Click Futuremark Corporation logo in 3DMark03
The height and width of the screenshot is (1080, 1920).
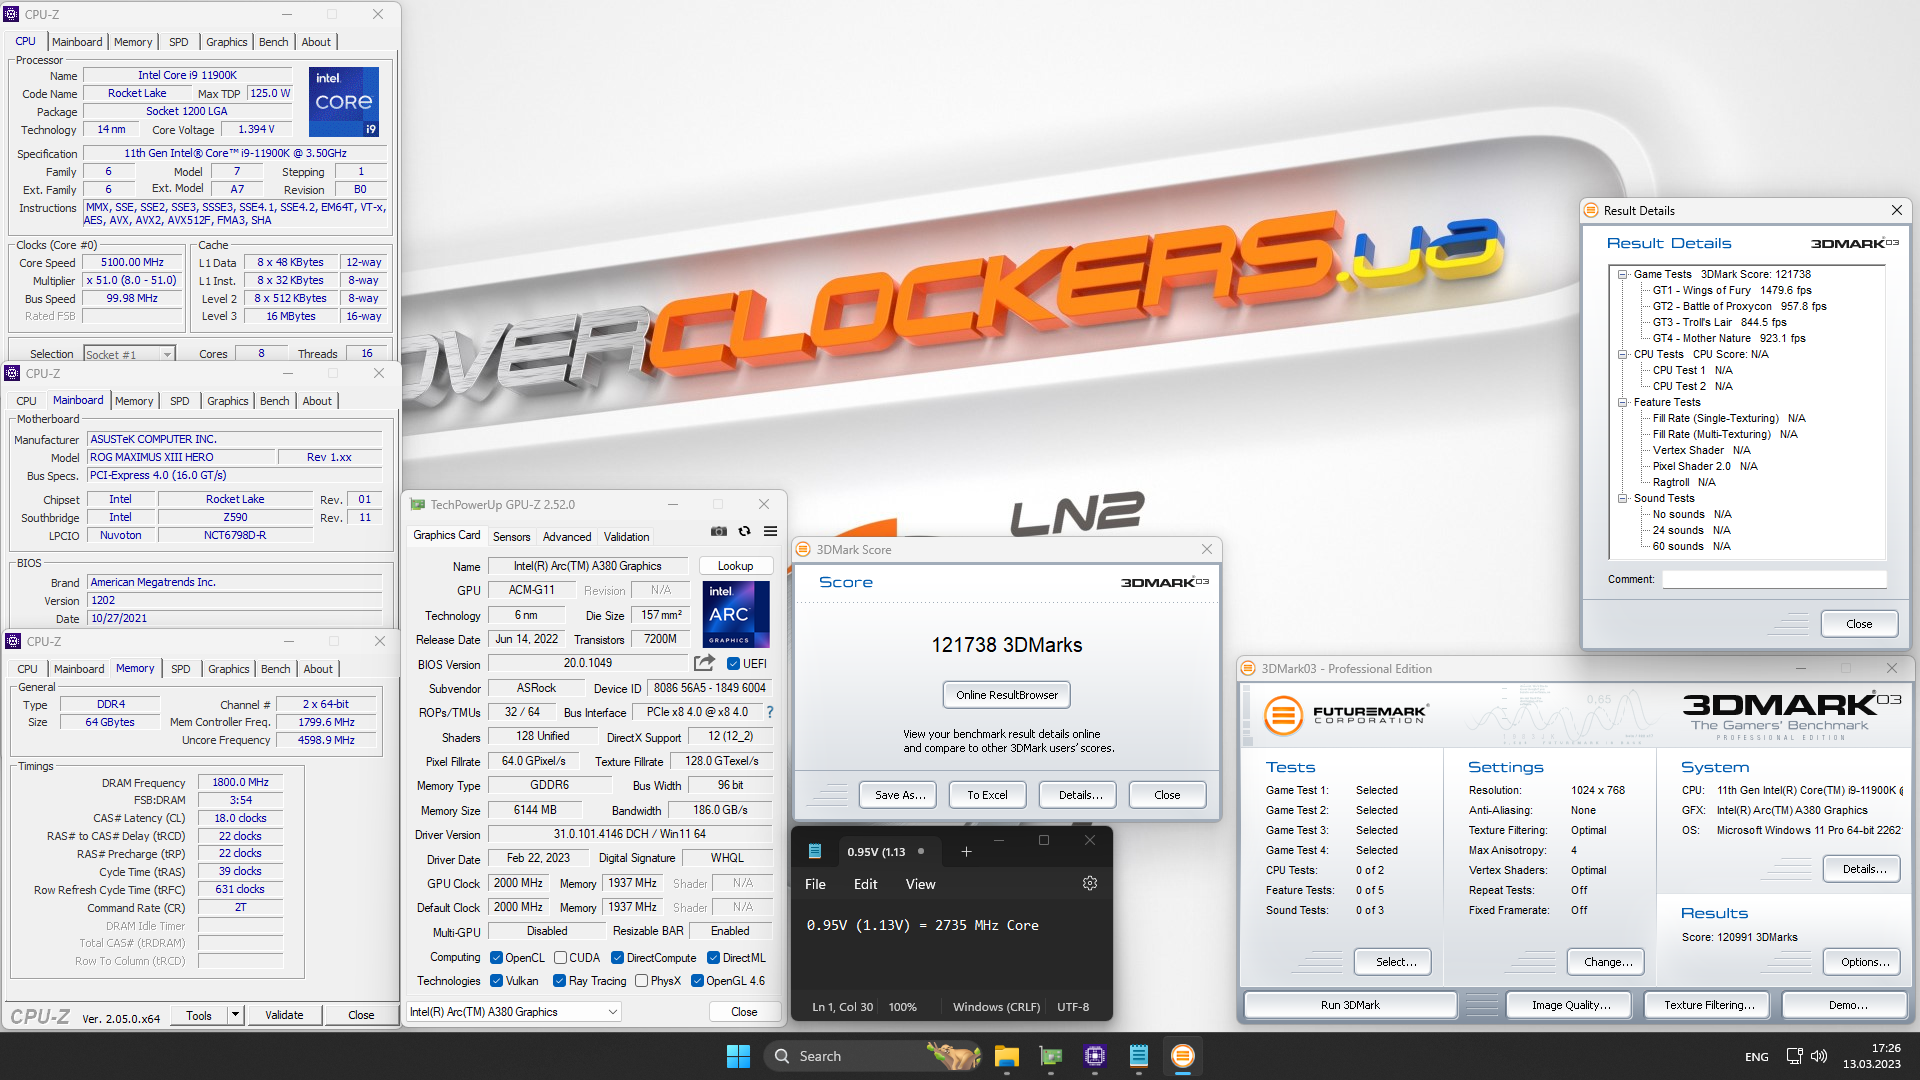[x=1346, y=714]
